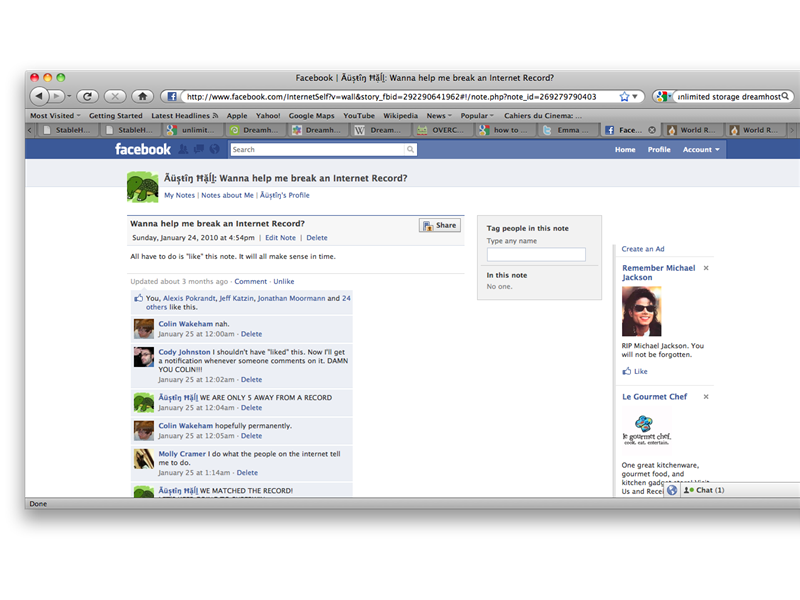This screenshot has height=600, width=800.
Task: Expand the Latest Headlines feed bookmark
Action: click(x=185, y=116)
